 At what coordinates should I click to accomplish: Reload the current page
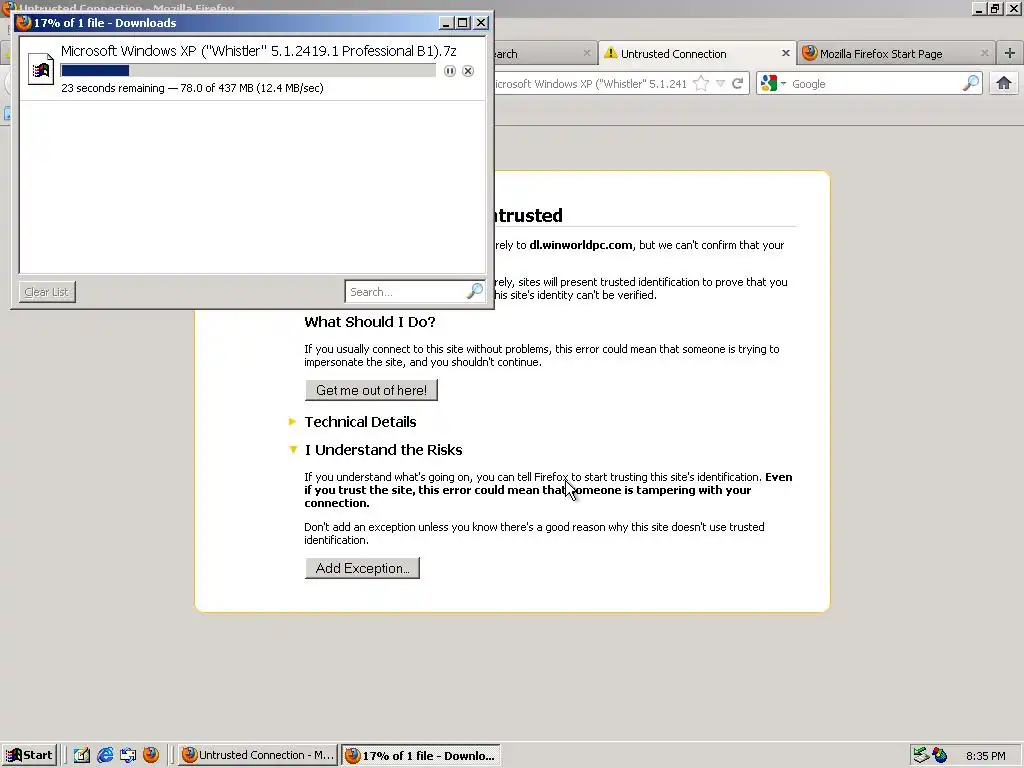[x=737, y=84]
